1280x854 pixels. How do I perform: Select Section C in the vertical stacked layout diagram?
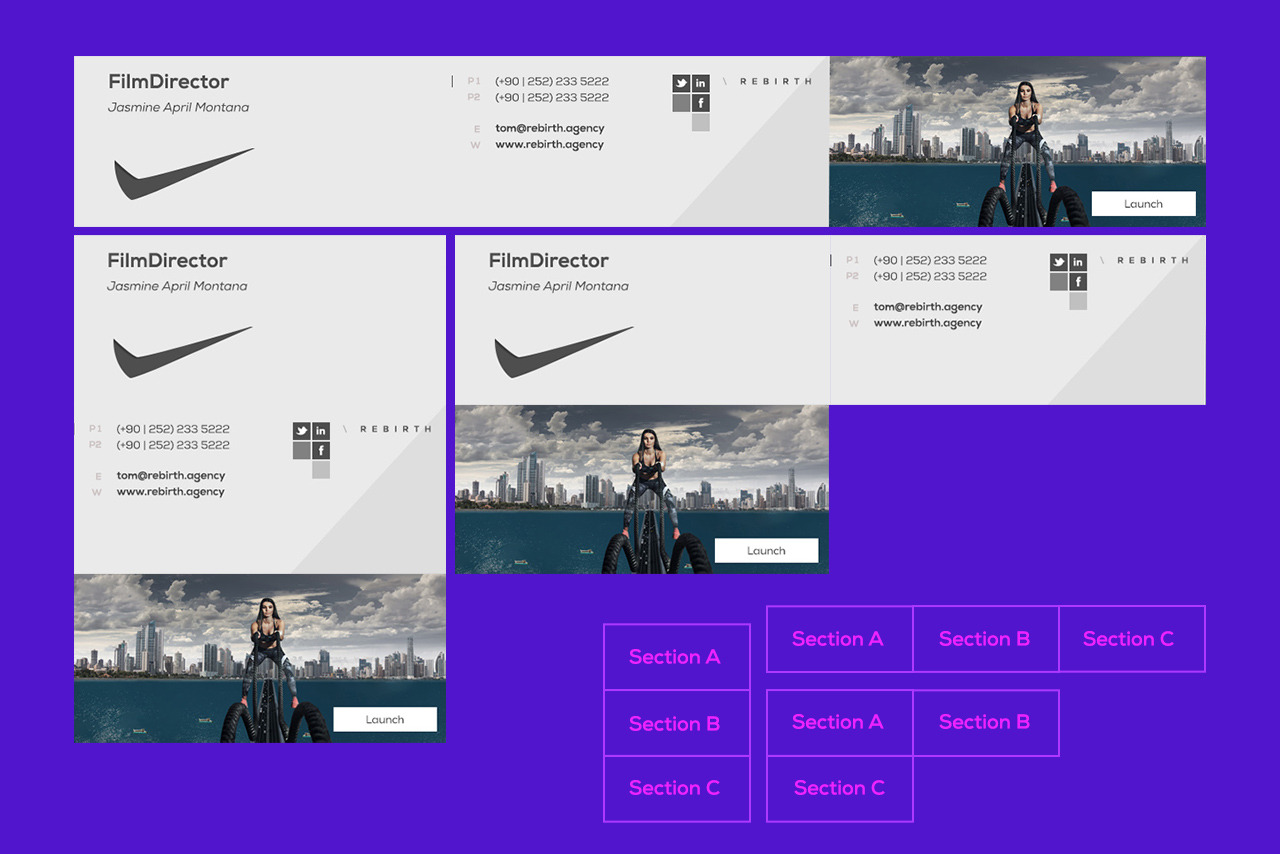[676, 788]
